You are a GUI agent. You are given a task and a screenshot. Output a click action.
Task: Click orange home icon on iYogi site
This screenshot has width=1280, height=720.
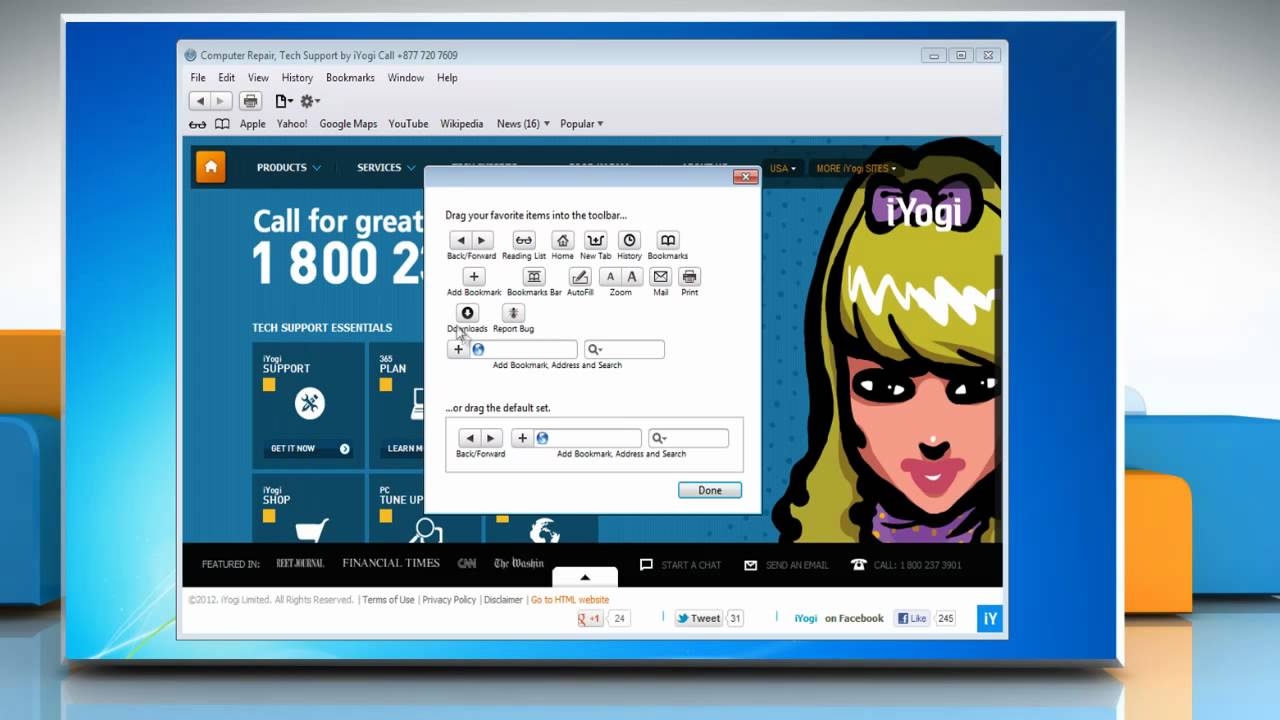pyautogui.click(x=210, y=167)
